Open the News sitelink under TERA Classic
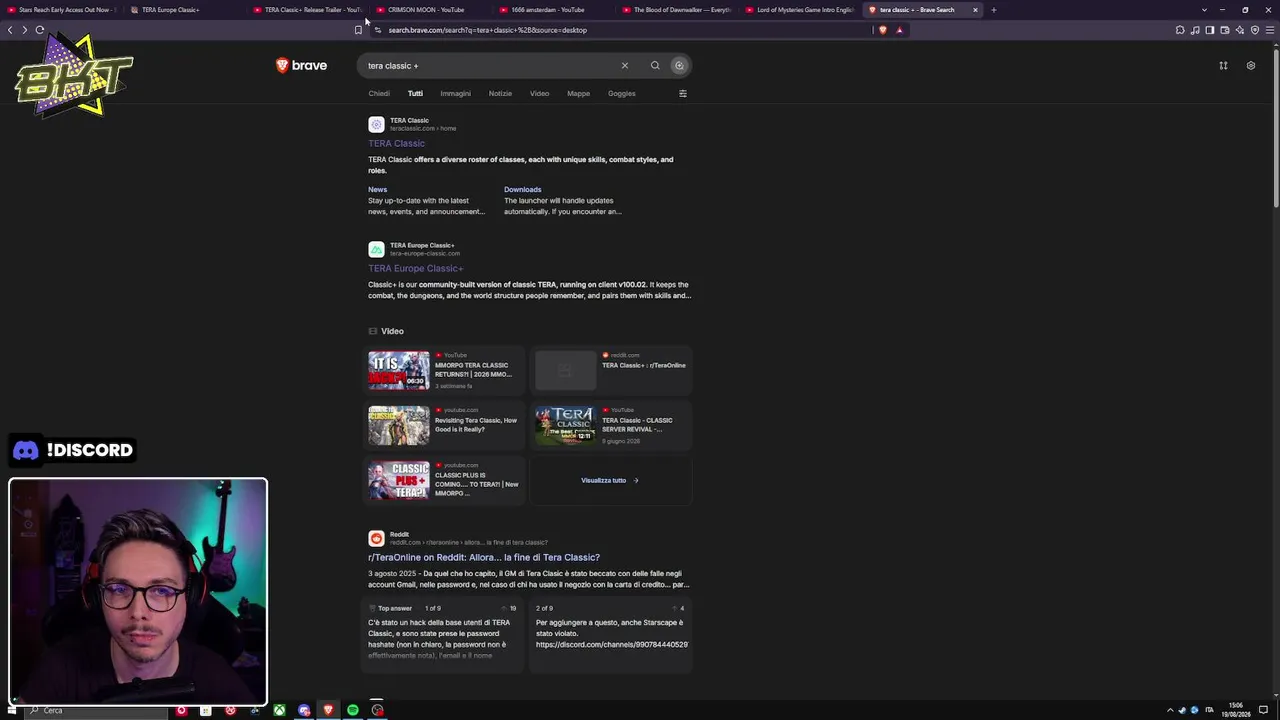The image size is (1280, 720). point(377,190)
